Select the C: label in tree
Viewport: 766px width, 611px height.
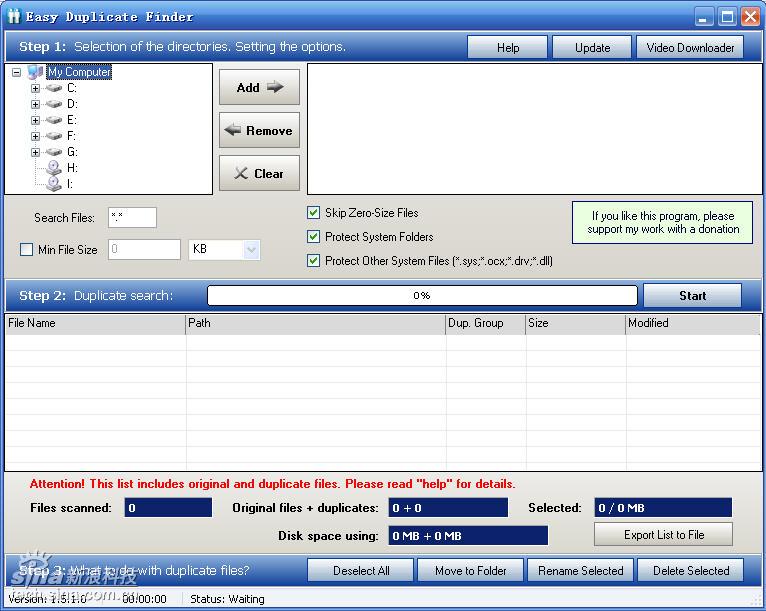(x=72, y=88)
